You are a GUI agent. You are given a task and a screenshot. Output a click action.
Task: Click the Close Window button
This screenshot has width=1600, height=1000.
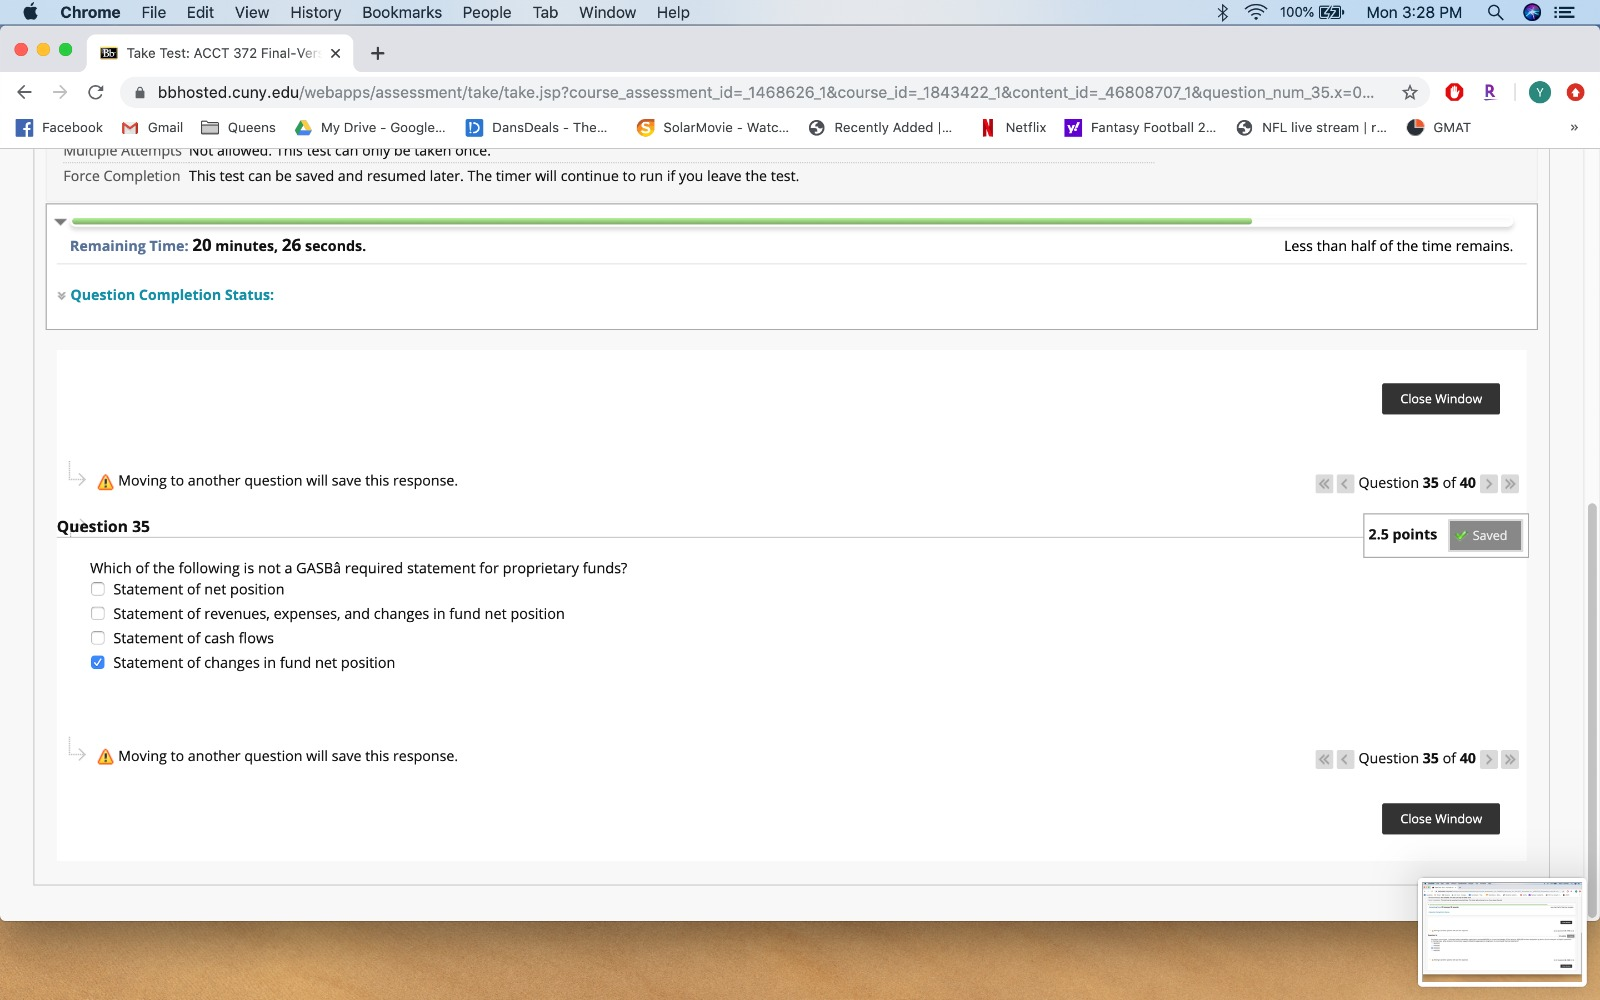tap(1440, 398)
